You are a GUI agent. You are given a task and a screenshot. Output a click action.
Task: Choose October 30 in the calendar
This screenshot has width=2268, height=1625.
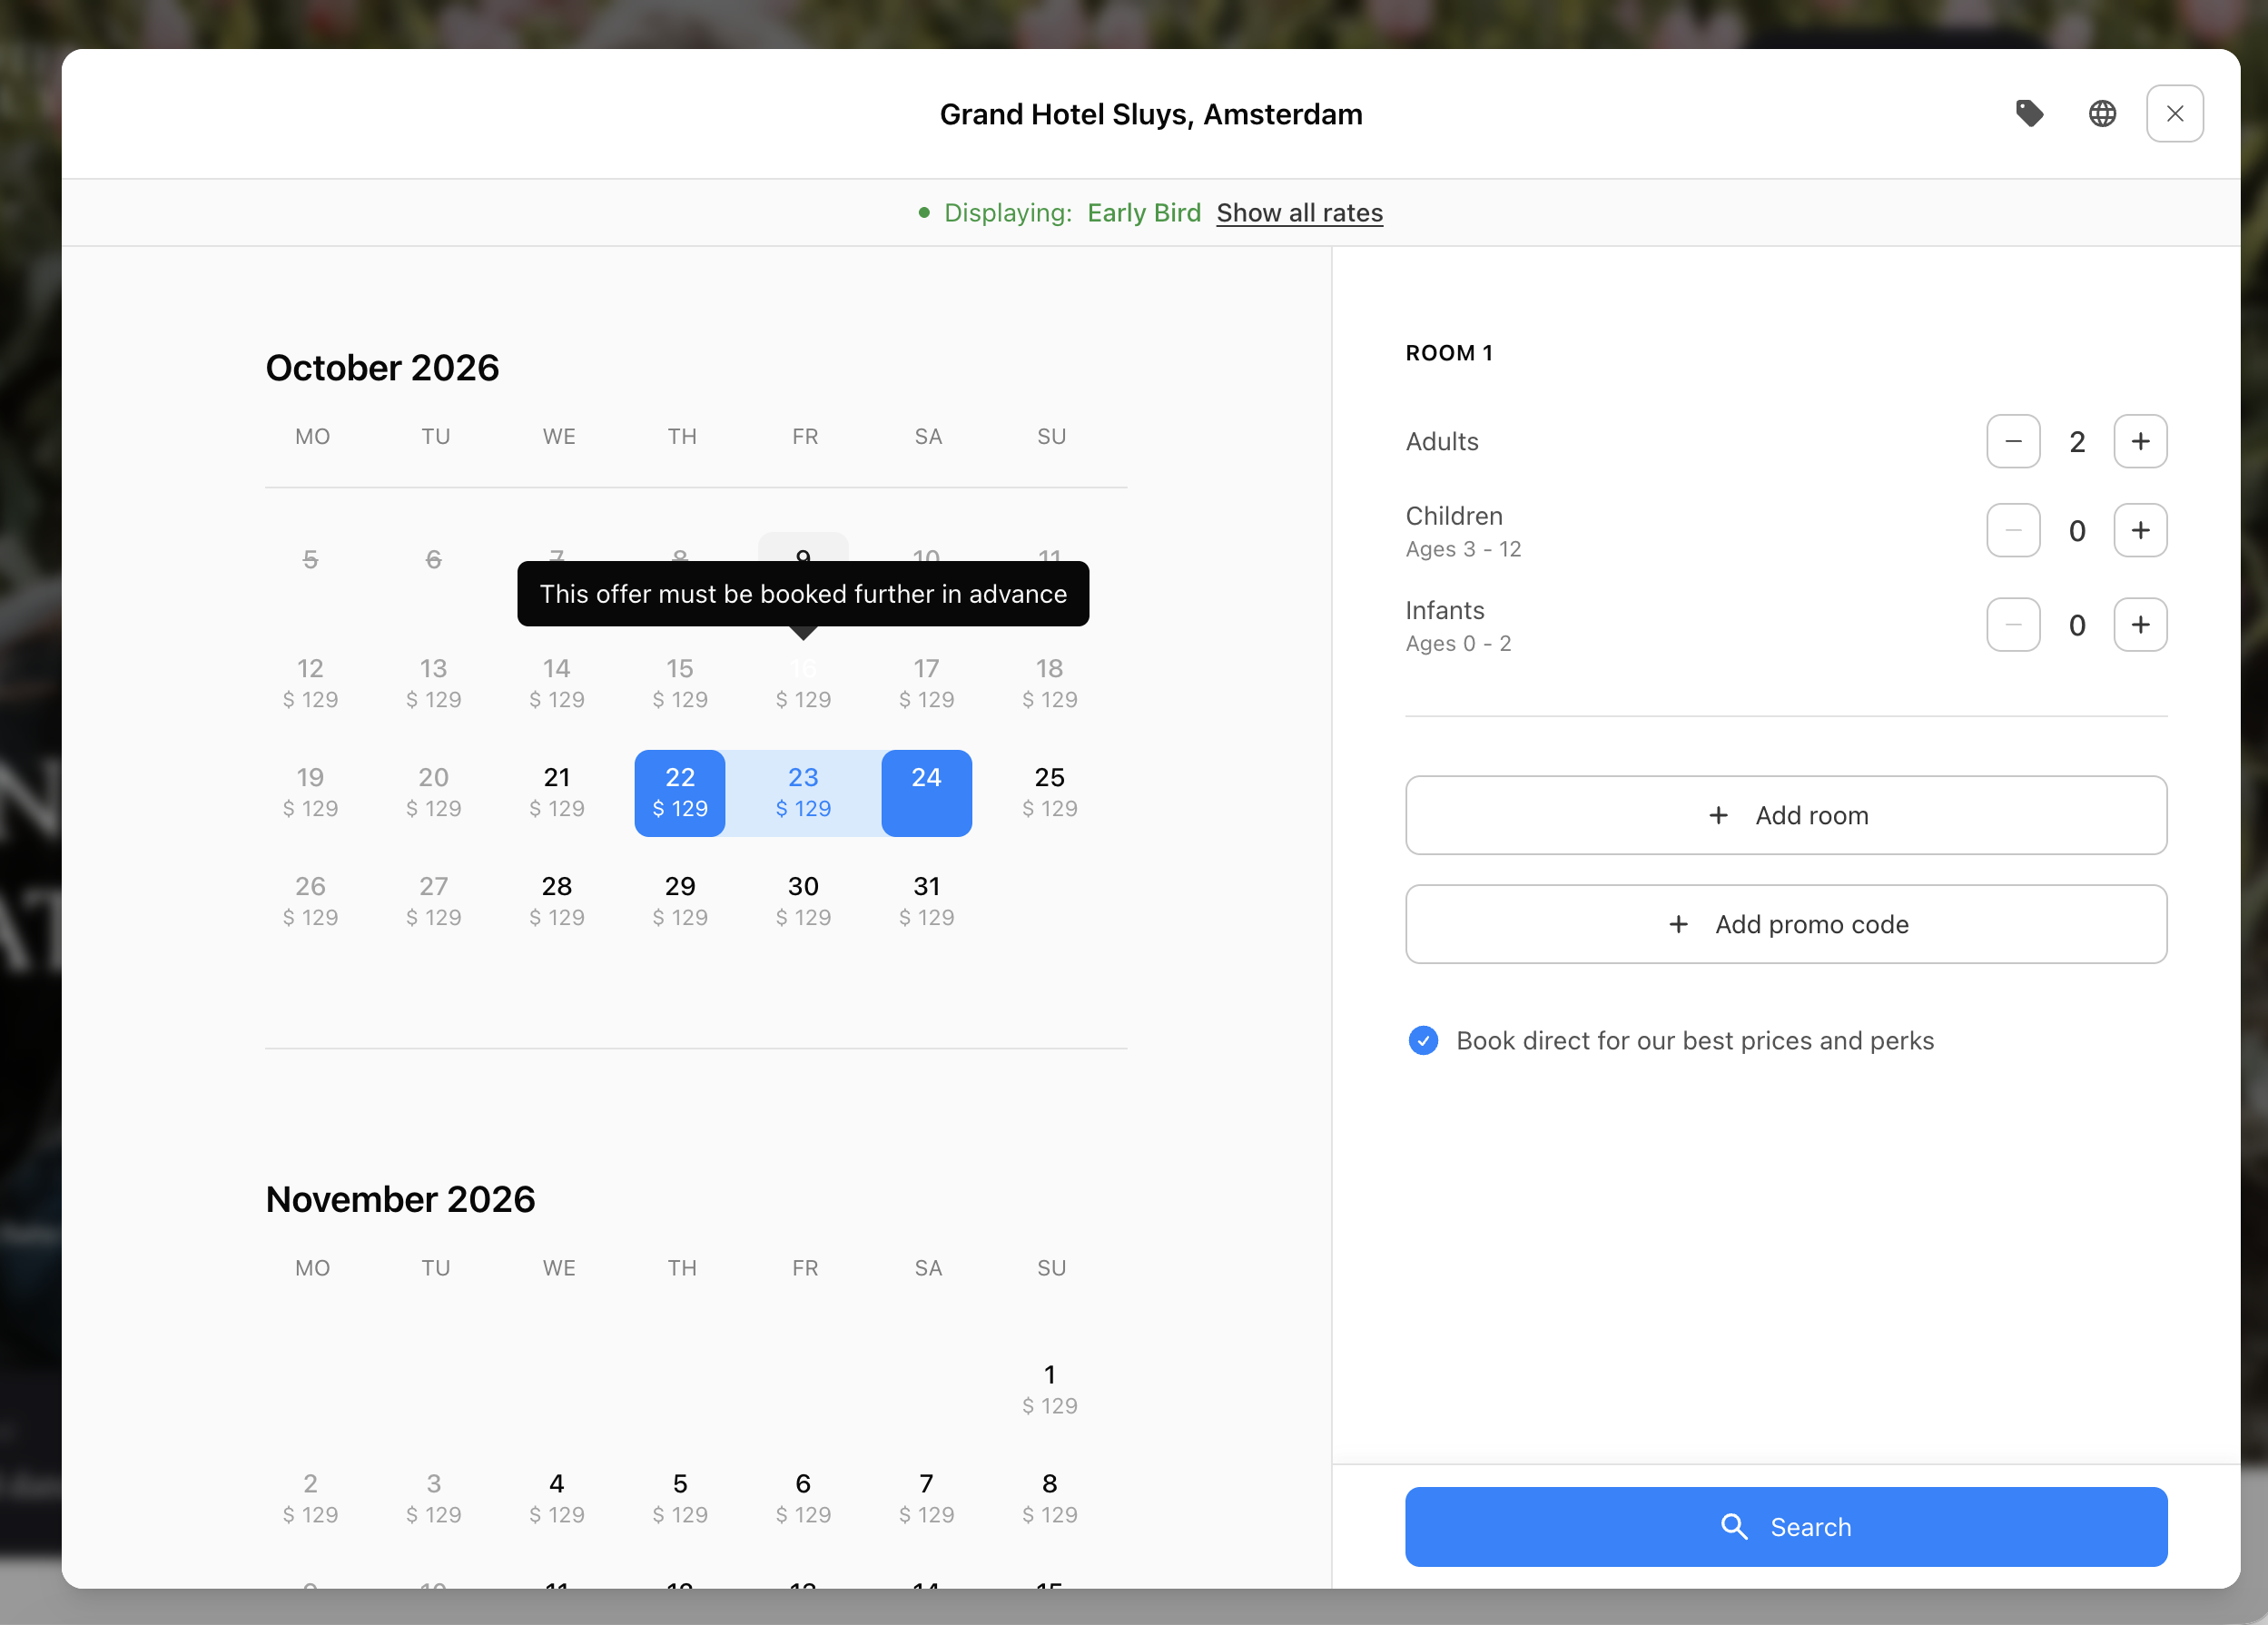click(803, 902)
